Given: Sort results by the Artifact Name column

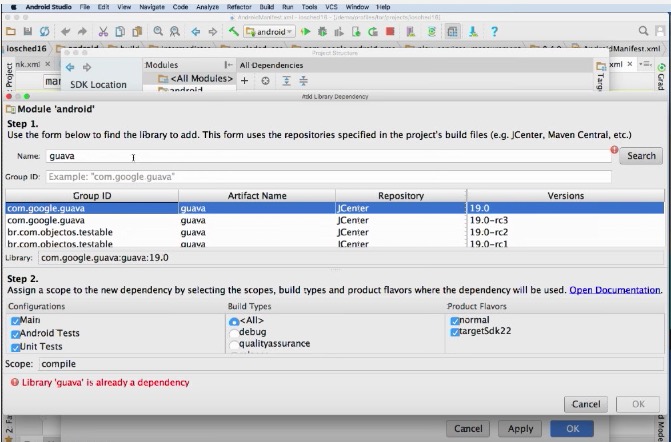Looking at the screenshot, I should pyautogui.click(x=257, y=196).
